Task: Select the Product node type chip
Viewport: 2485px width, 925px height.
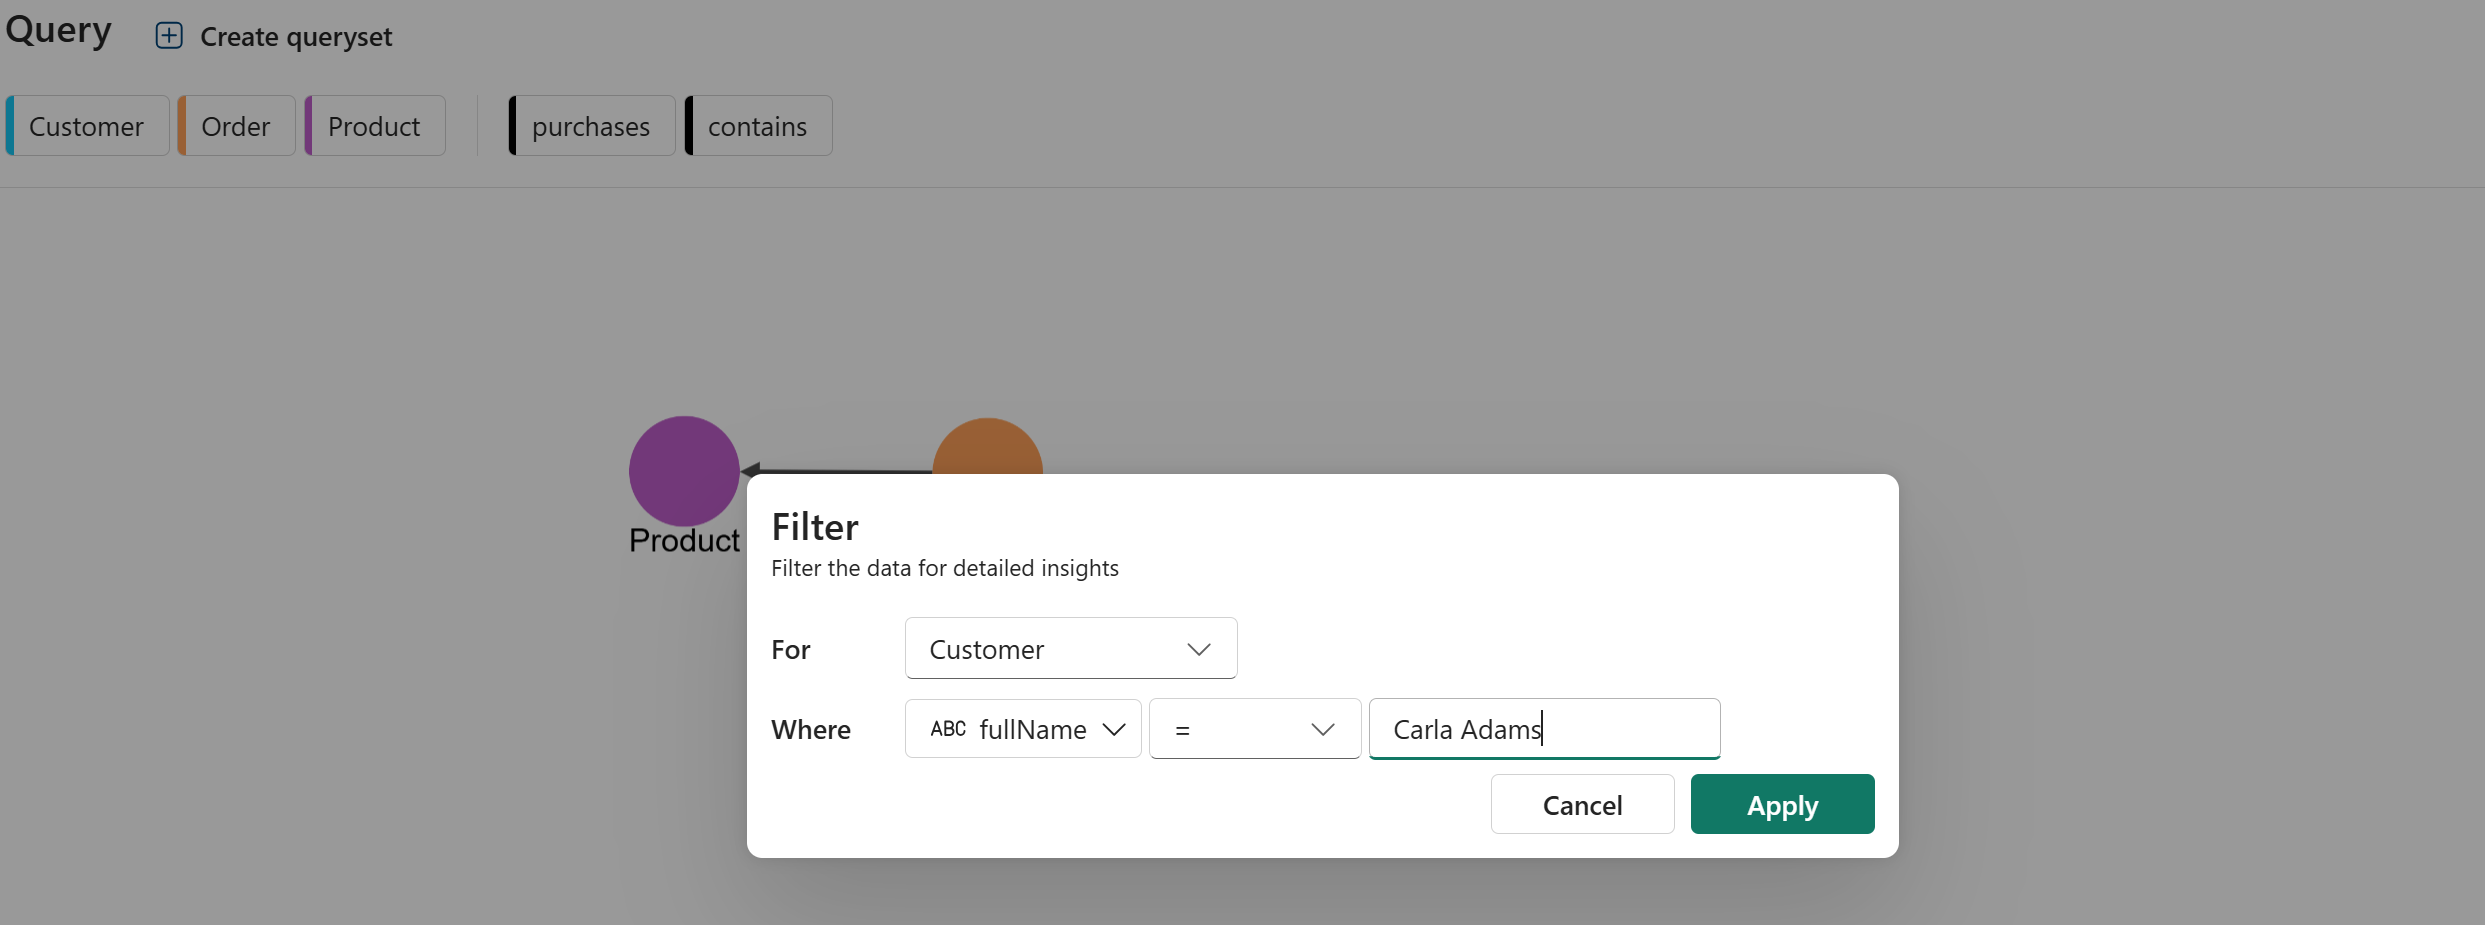Action: pyautogui.click(x=375, y=126)
